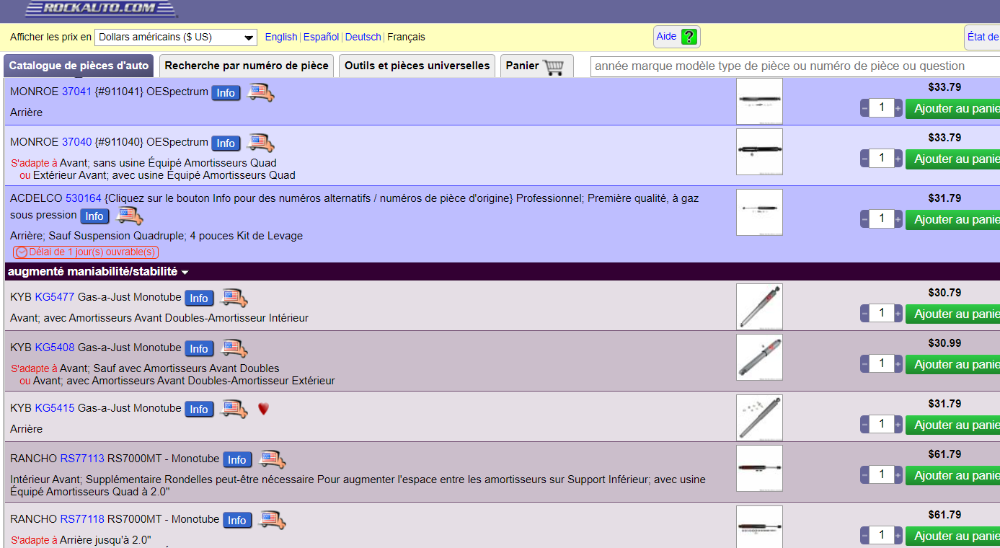The height and width of the screenshot is (548, 1000).
Task: View thumbnail image of KYB KG5408
Action: [759, 357]
